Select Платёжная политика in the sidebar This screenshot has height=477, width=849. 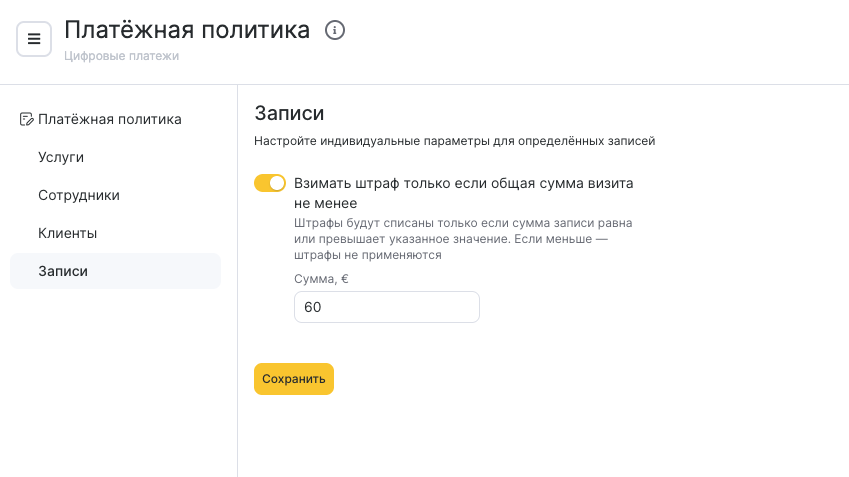coord(109,119)
